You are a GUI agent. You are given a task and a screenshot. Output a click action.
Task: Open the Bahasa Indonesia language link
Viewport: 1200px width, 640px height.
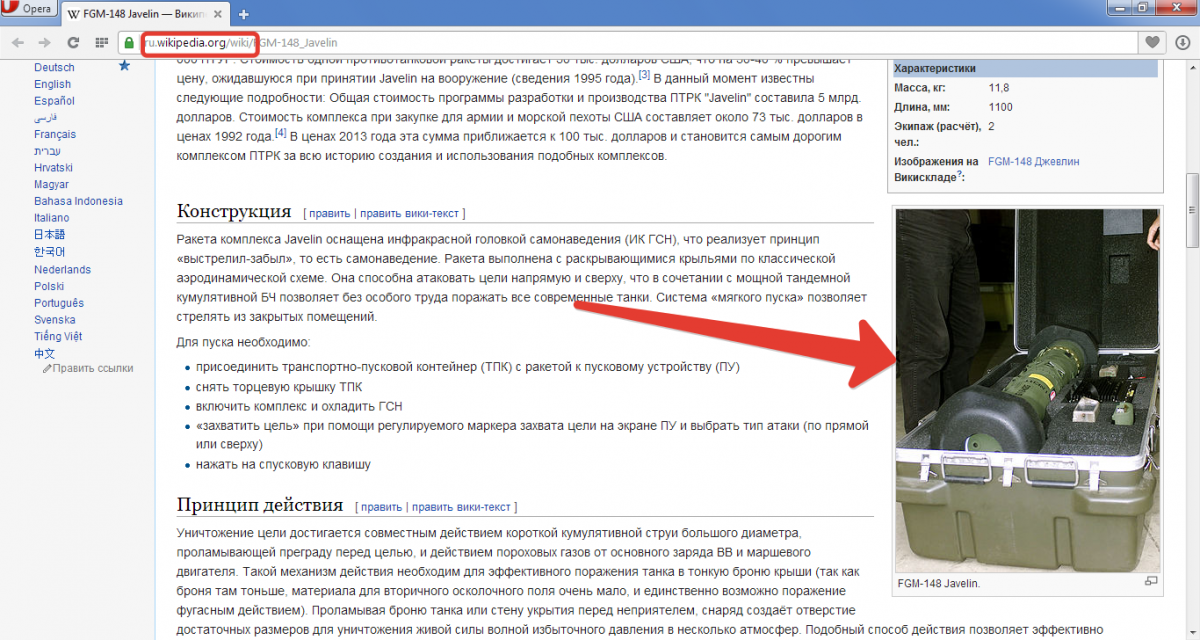coord(78,201)
